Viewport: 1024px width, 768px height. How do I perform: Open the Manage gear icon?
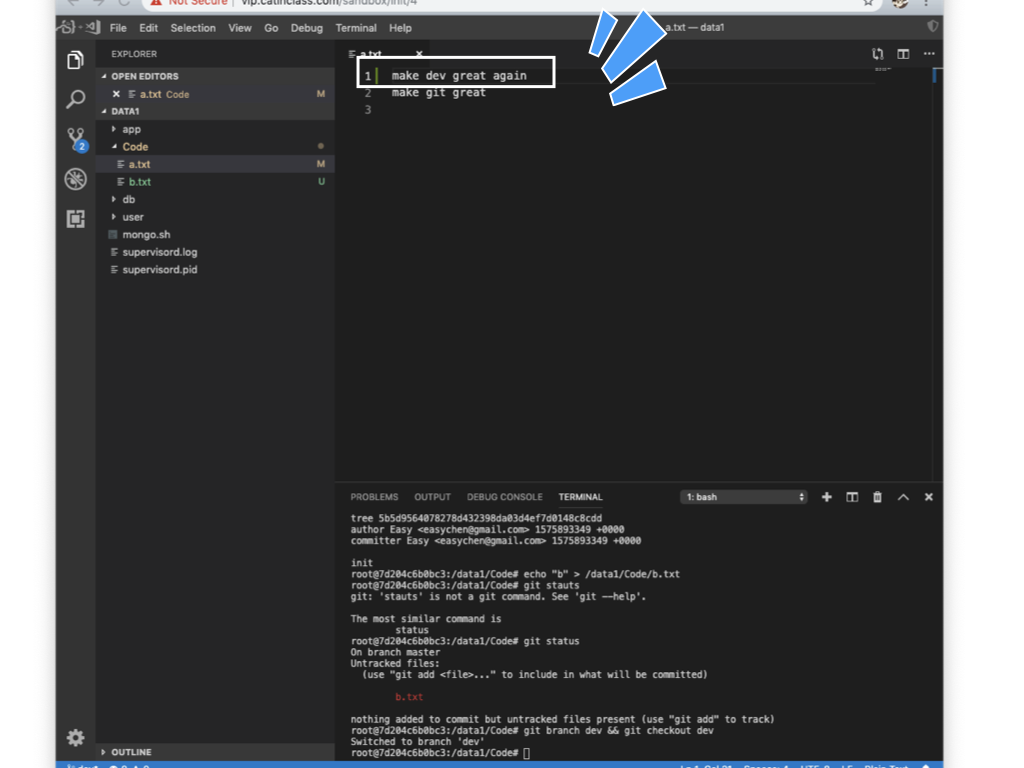point(75,738)
